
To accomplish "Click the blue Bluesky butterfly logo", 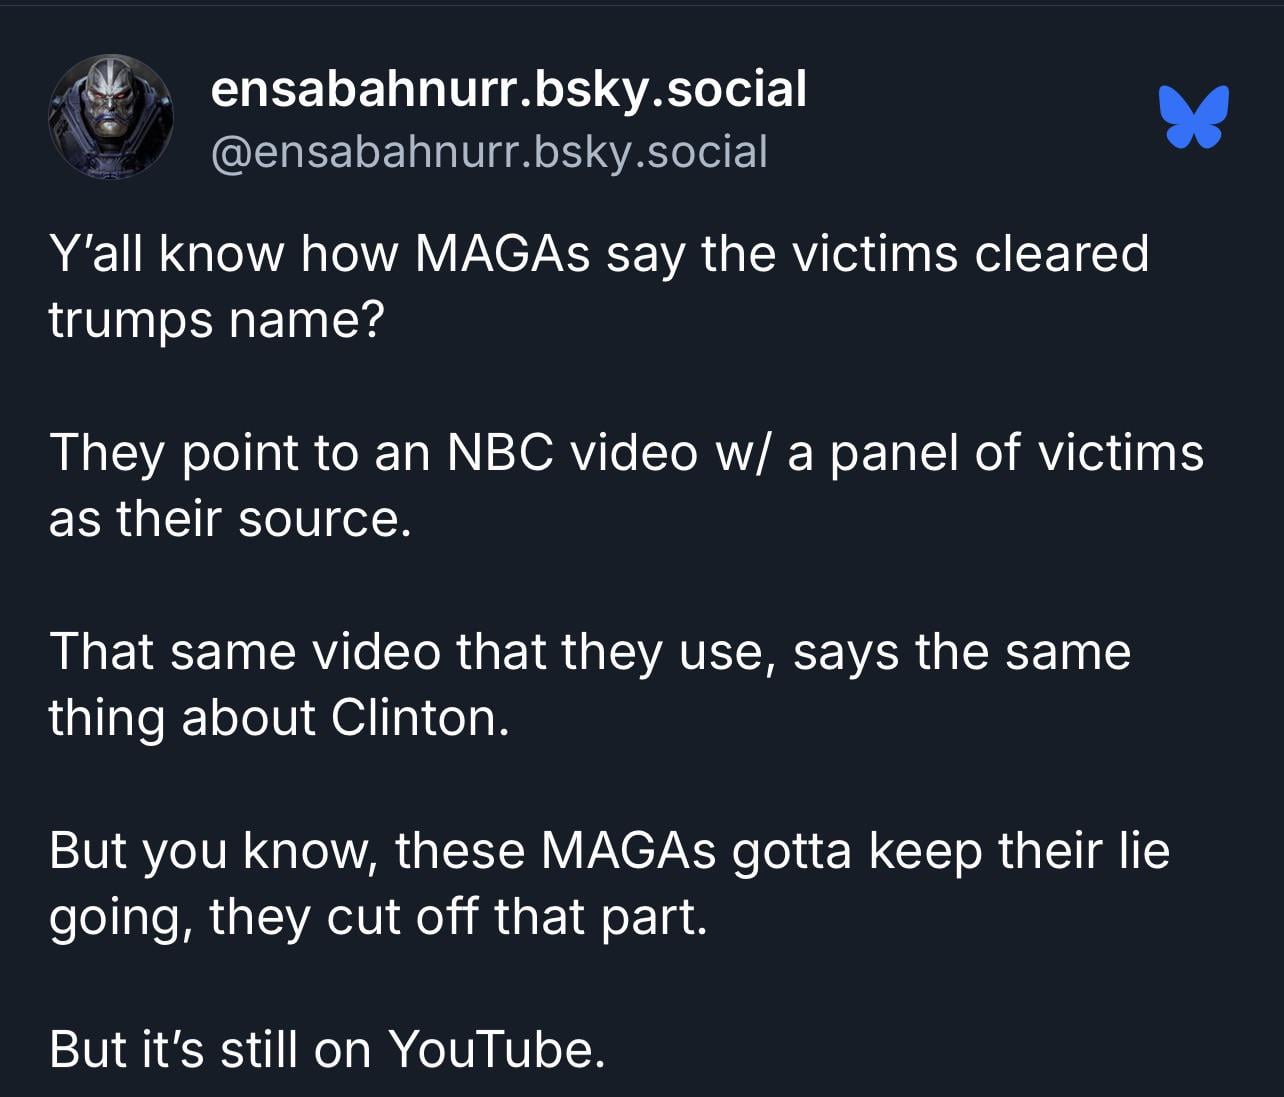I will pyautogui.click(x=1193, y=116).
